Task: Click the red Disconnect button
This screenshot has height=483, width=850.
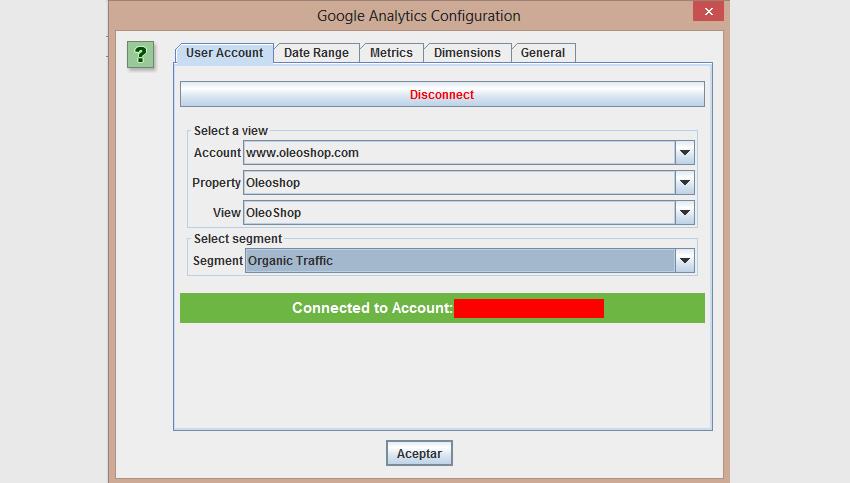Action: pos(442,94)
